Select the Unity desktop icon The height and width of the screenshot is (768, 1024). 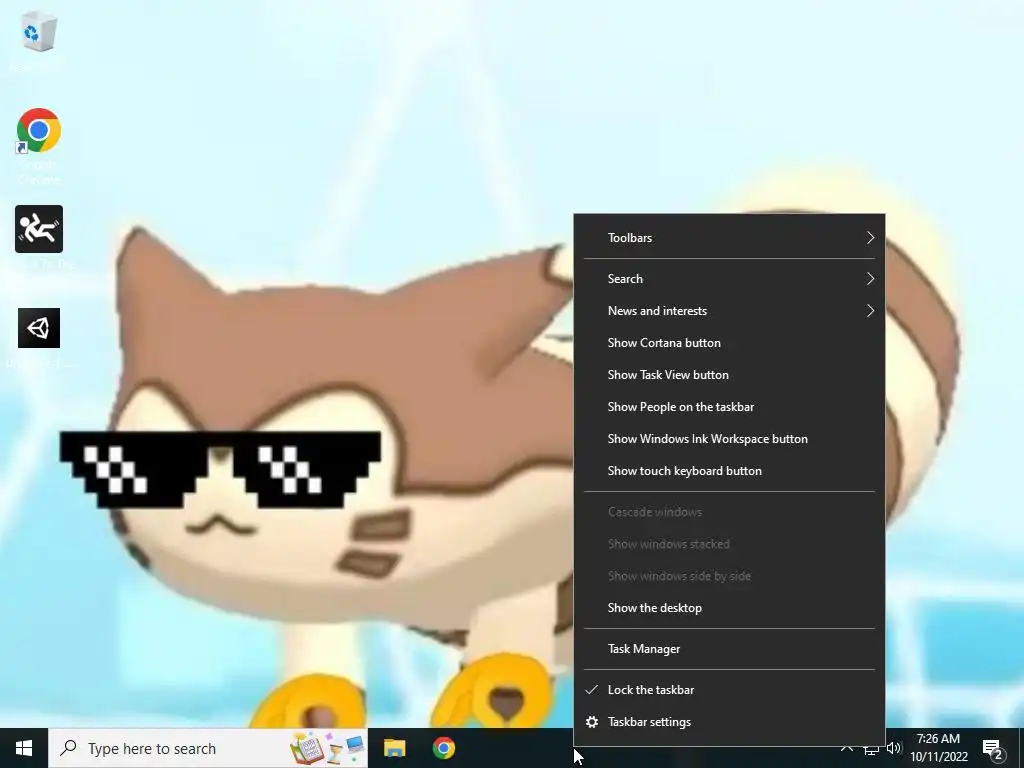tap(39, 328)
